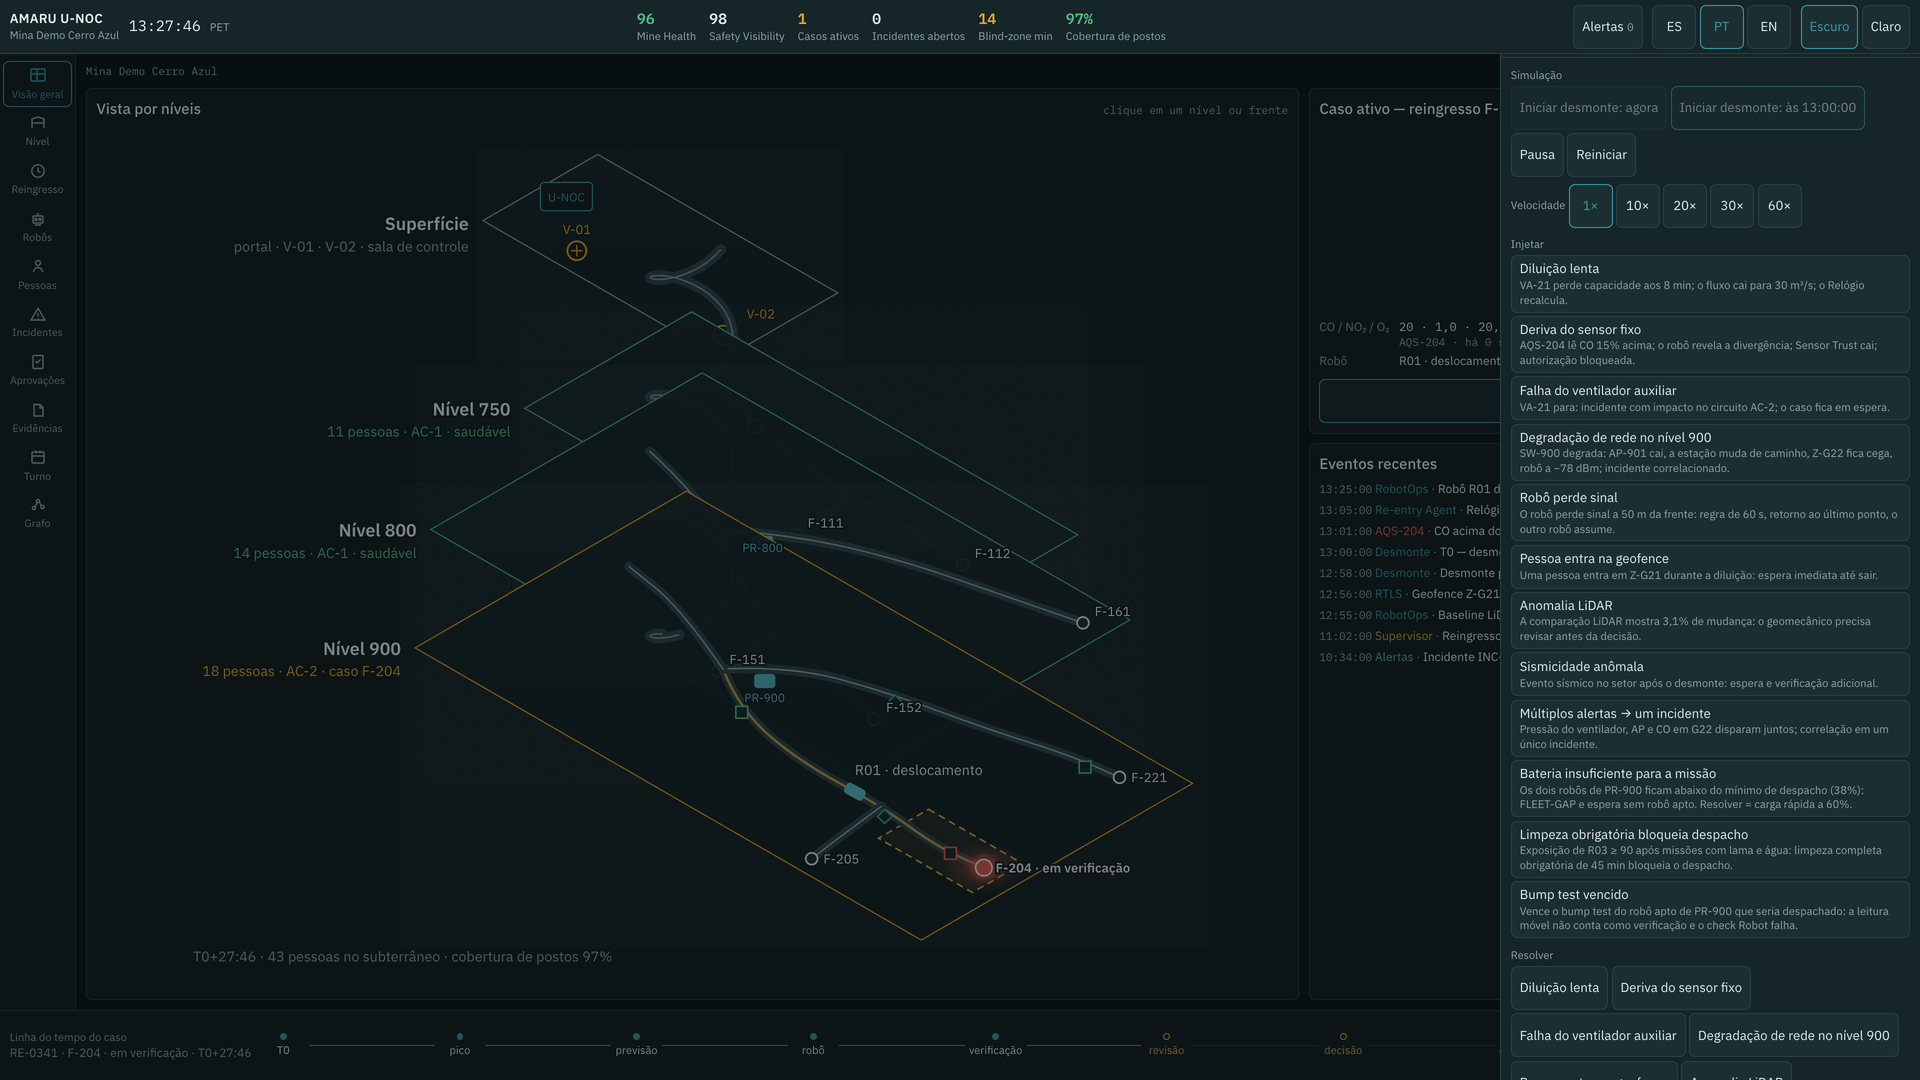The image size is (1920, 1080).
Task: Set simulation speed to 30×
Action: 1732,206
